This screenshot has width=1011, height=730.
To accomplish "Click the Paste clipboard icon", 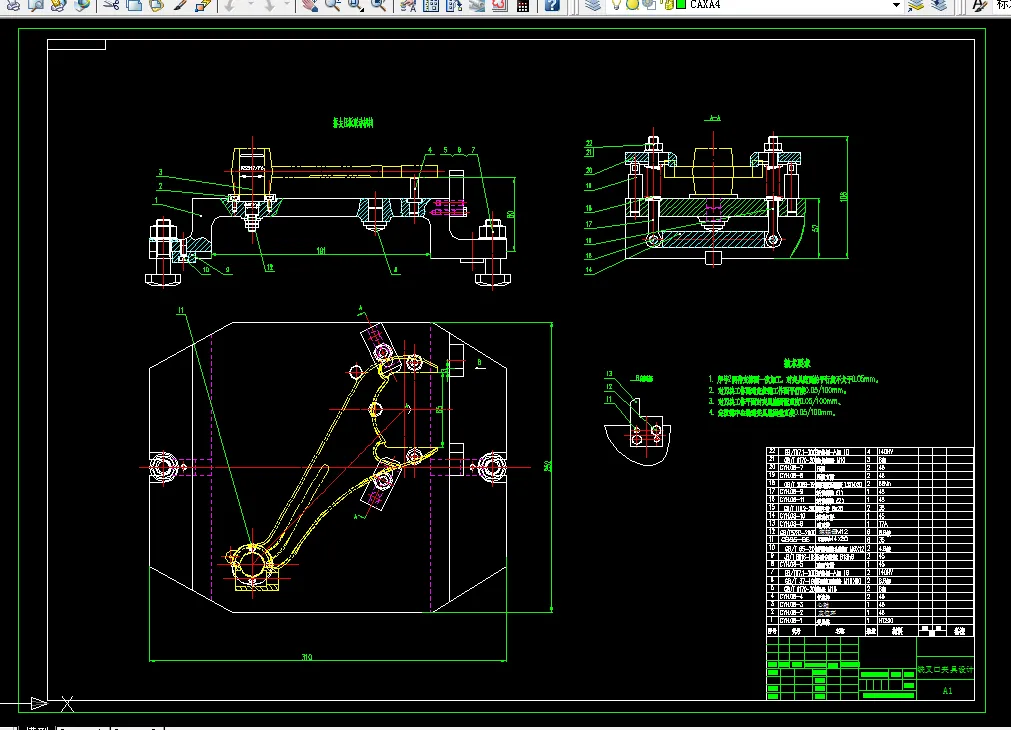I will click(157, 5).
